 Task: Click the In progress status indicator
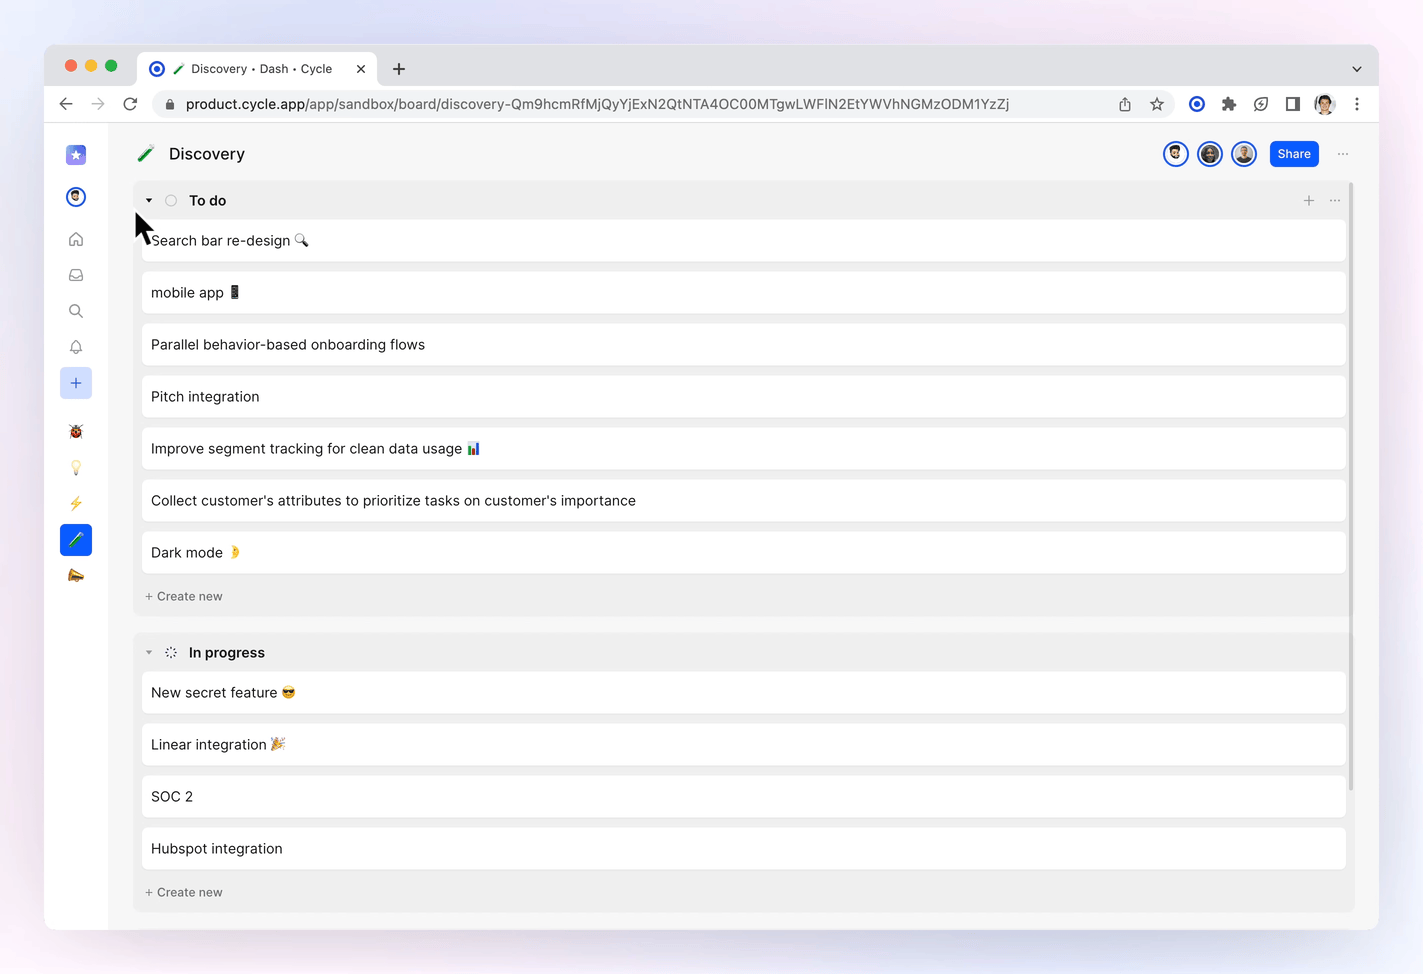[x=171, y=653]
